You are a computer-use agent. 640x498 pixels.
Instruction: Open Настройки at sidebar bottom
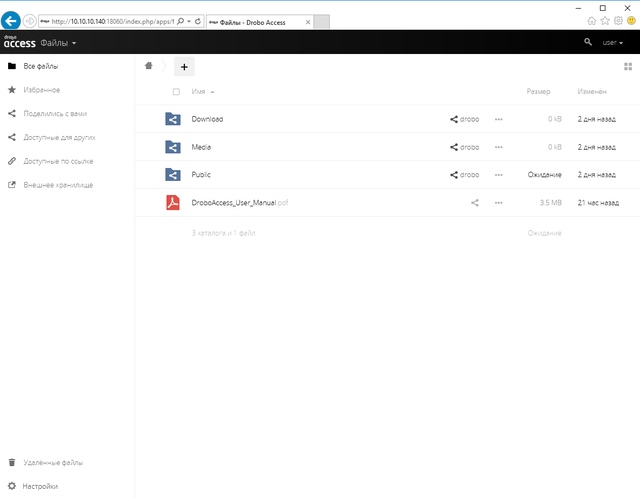pos(40,486)
